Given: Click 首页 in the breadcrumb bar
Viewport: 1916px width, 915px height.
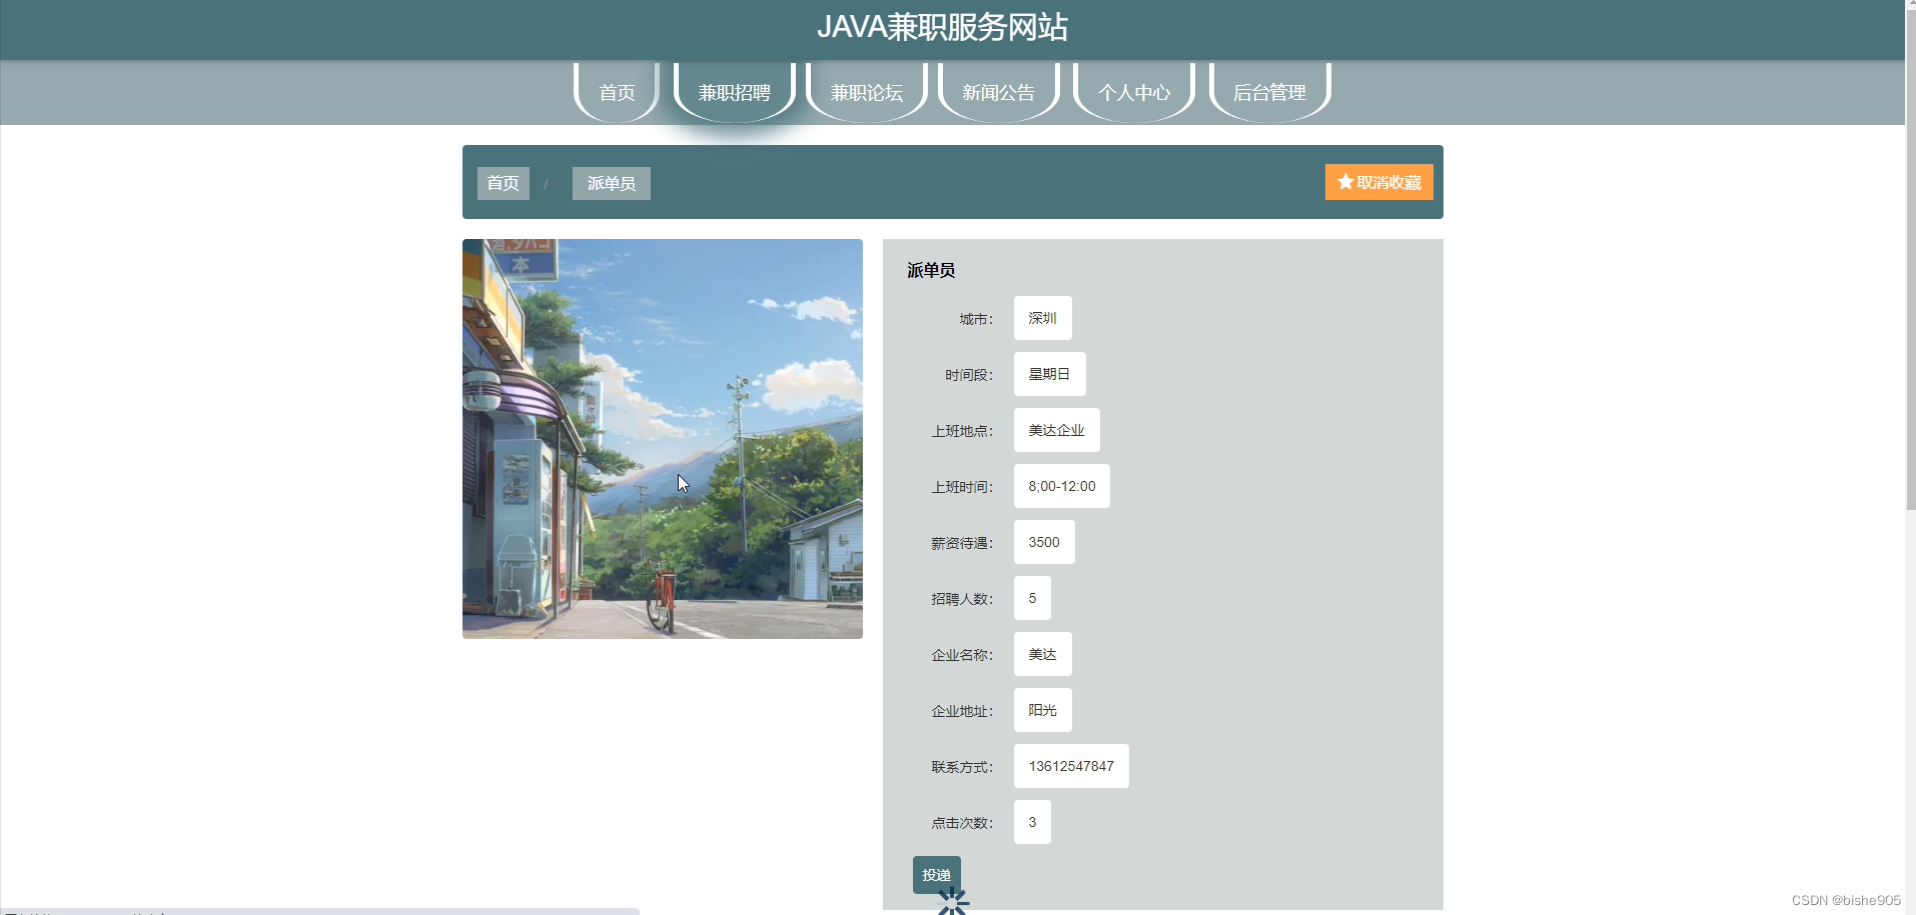Looking at the screenshot, I should [502, 183].
